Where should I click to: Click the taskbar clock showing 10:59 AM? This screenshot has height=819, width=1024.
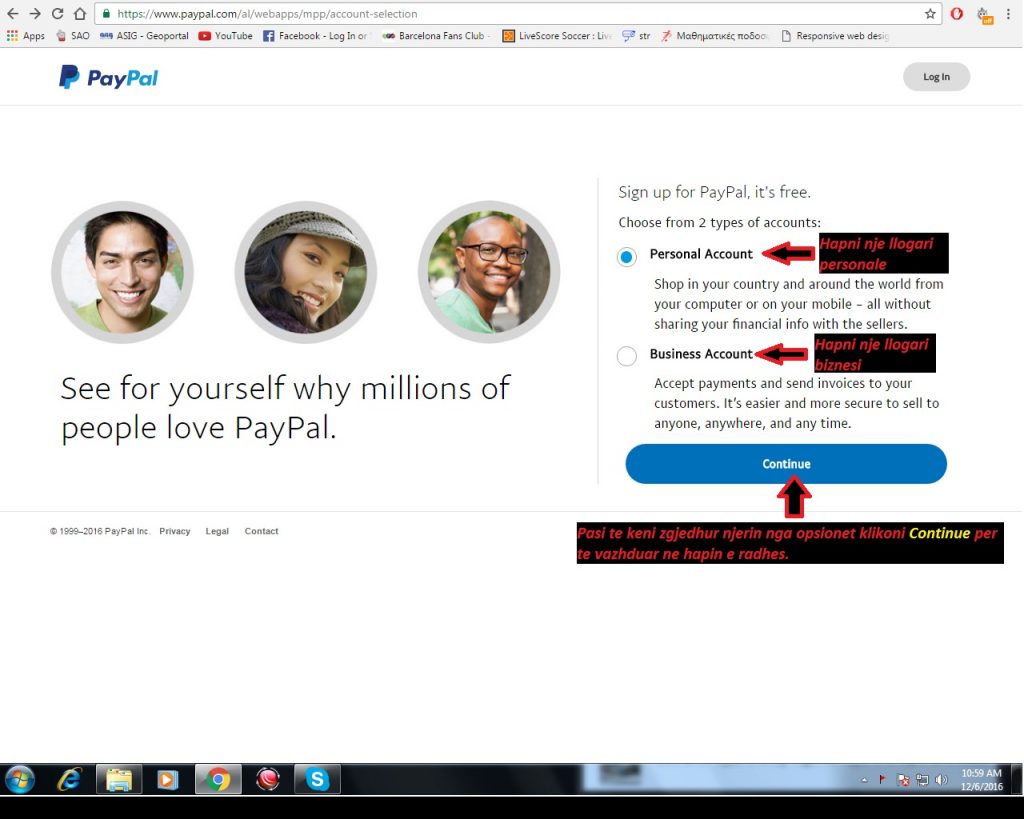click(981, 780)
